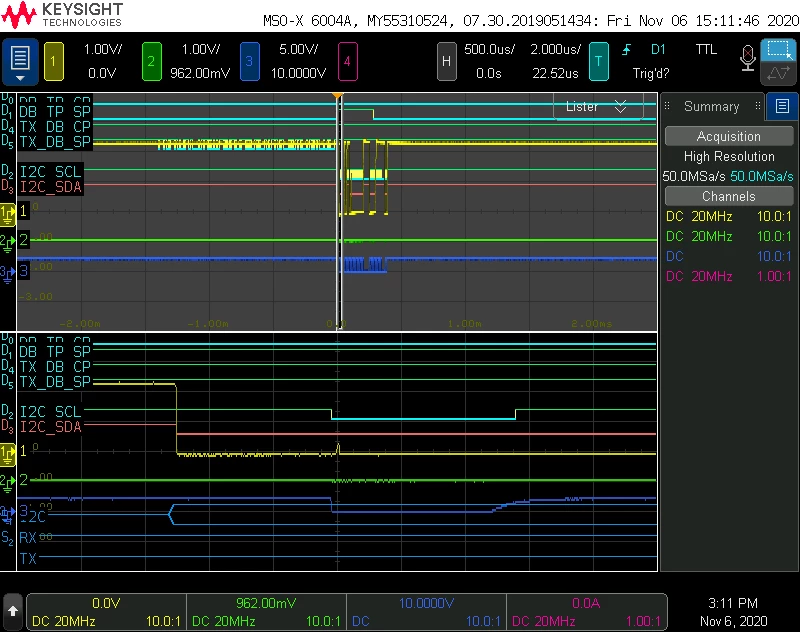Image resolution: width=800 pixels, height=632 pixels.
Task: Click the Channels button in sidebar
Action: coord(729,196)
